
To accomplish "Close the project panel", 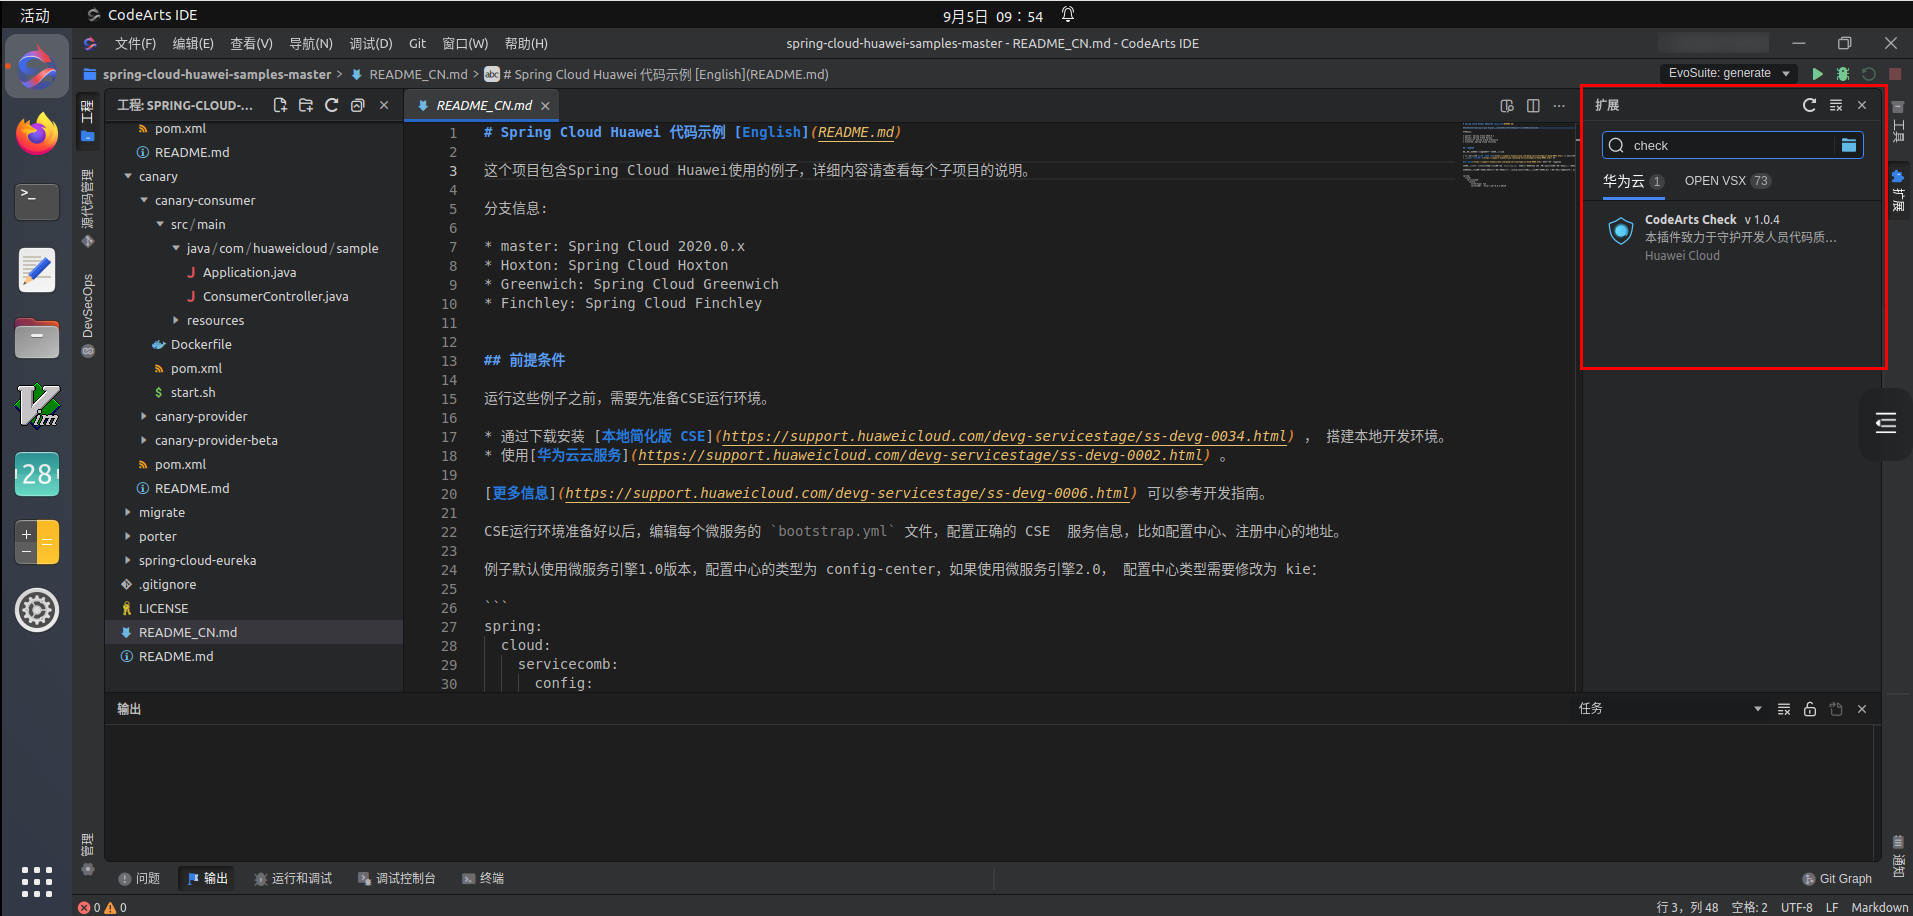I will click(x=384, y=105).
